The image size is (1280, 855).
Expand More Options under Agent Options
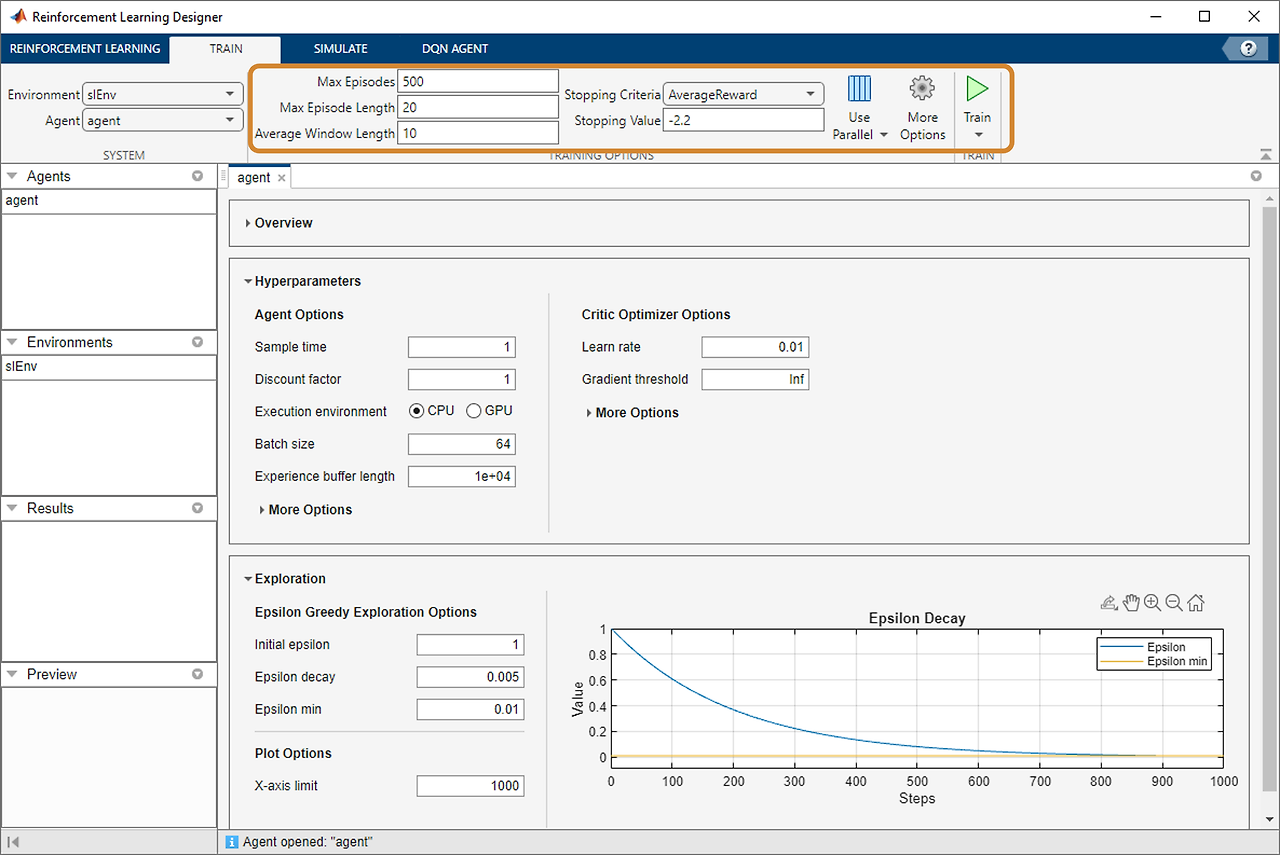coord(262,510)
